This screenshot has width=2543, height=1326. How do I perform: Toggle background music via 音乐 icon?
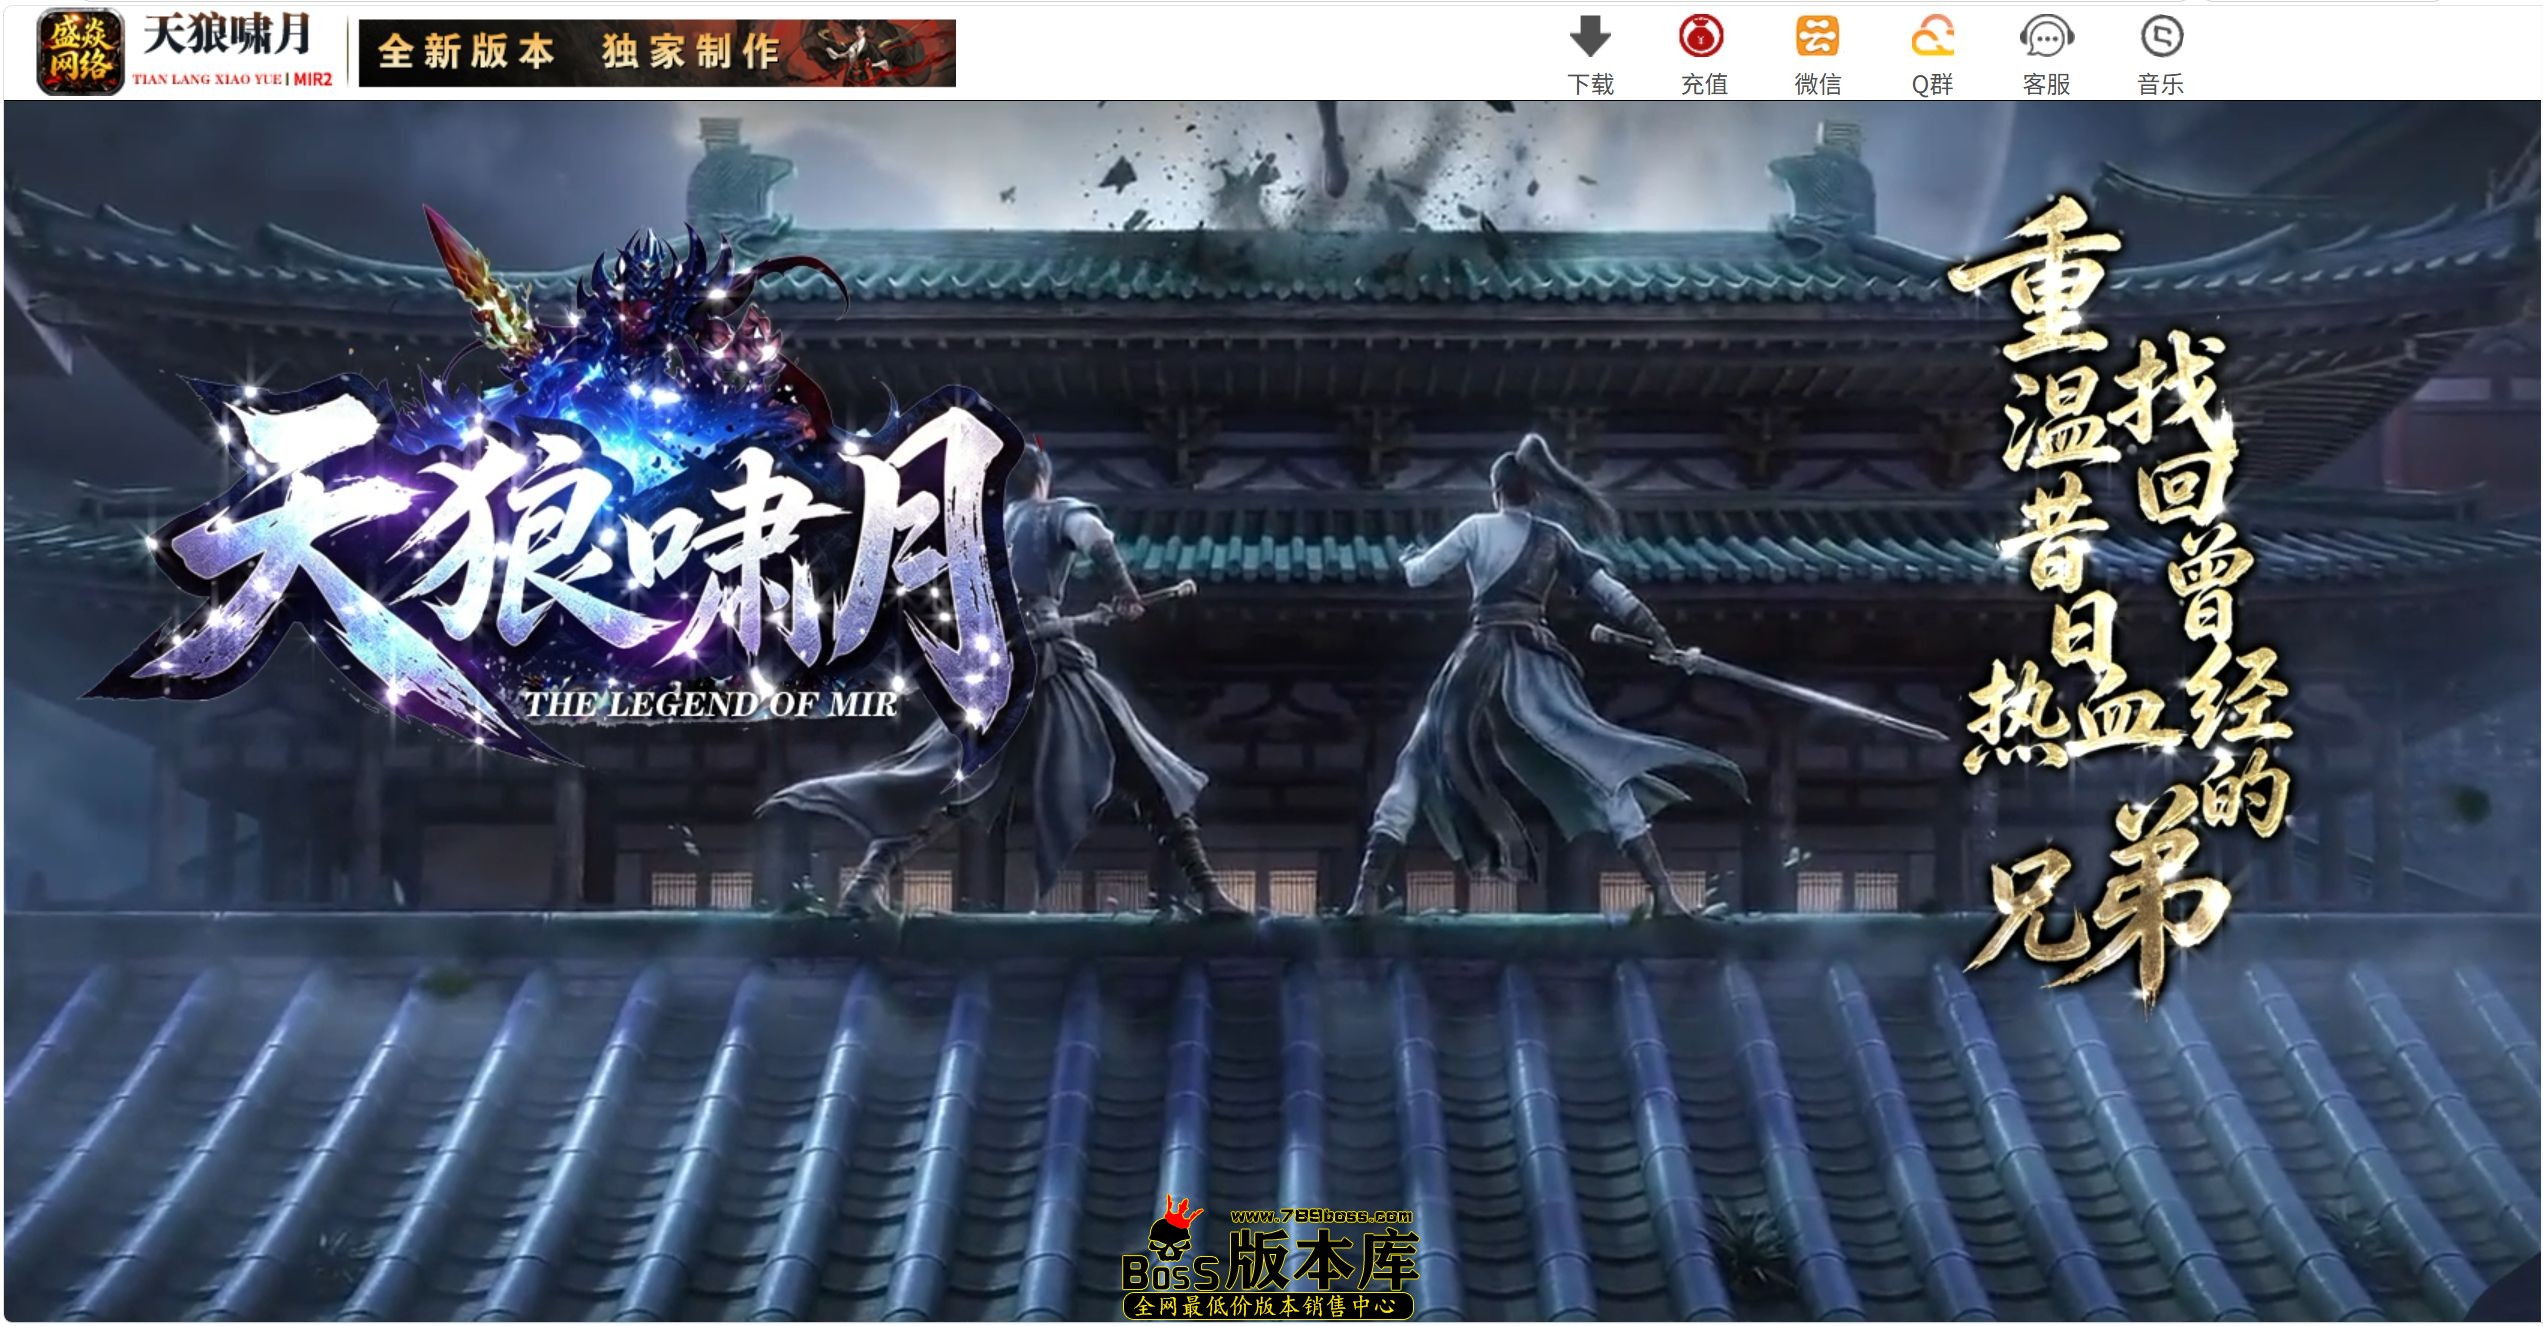2161,37
